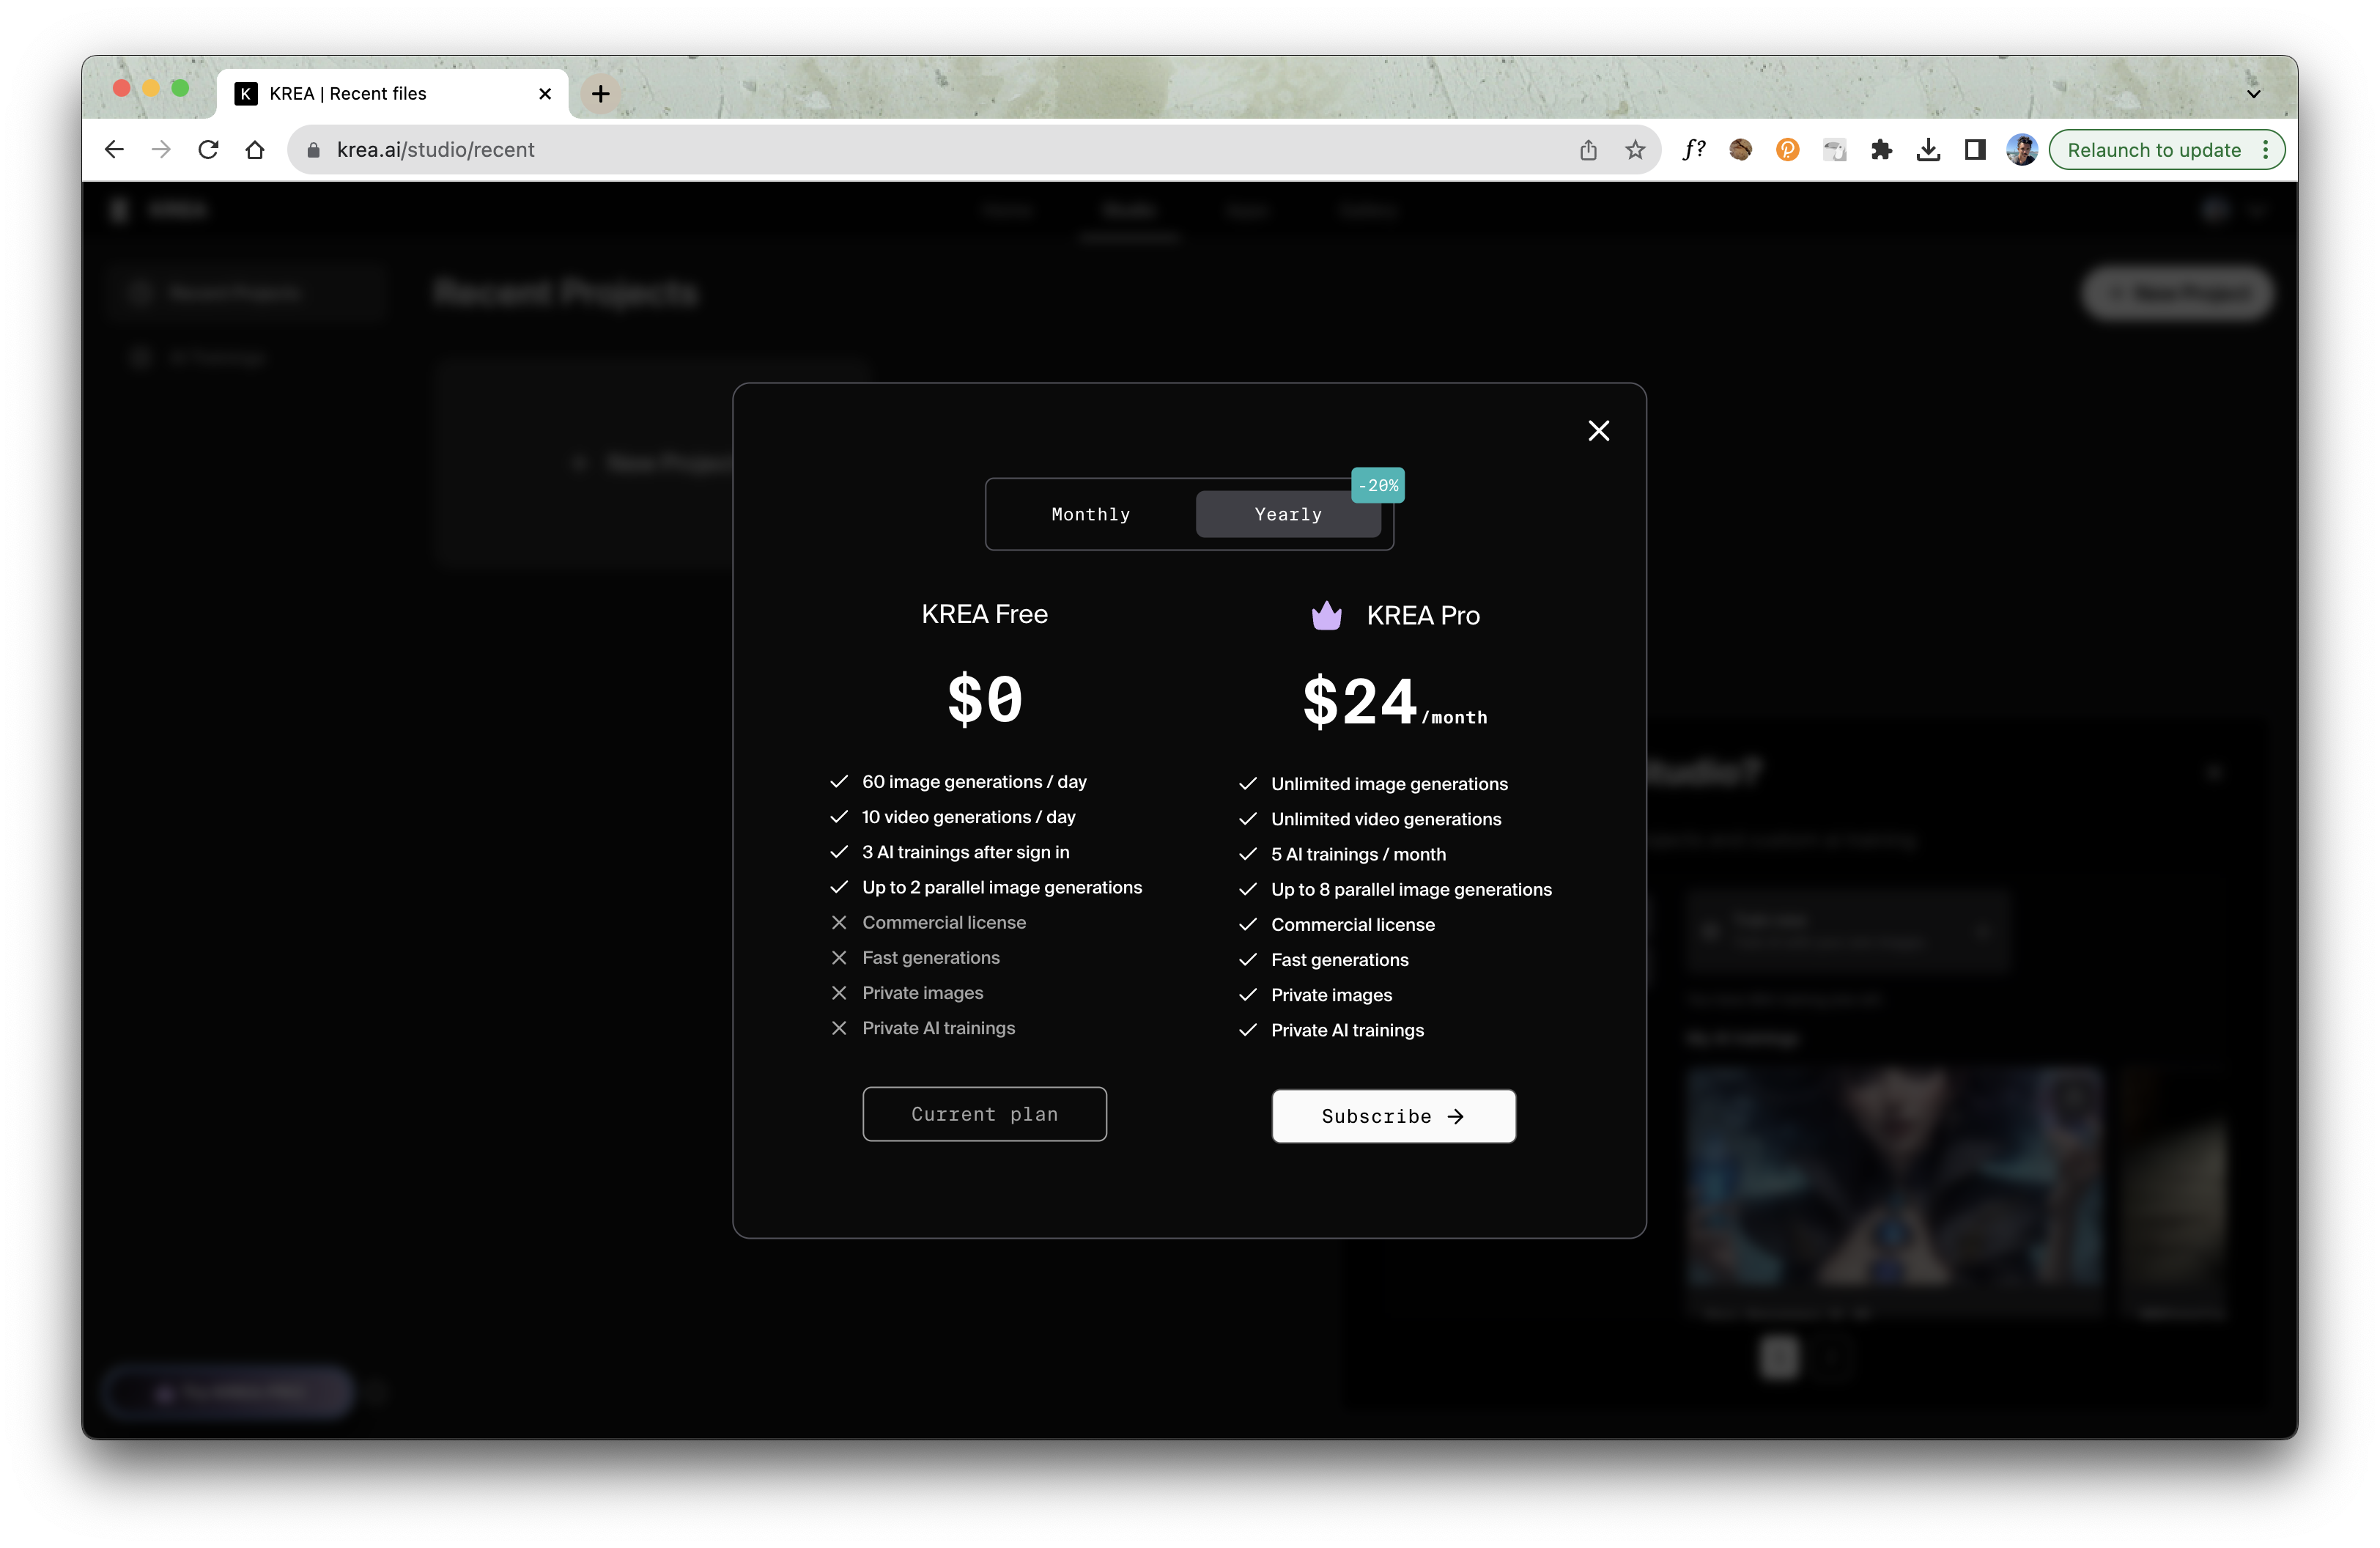The width and height of the screenshot is (2380, 1548).
Task: Open the Chrome profile avatar
Action: click(2021, 150)
